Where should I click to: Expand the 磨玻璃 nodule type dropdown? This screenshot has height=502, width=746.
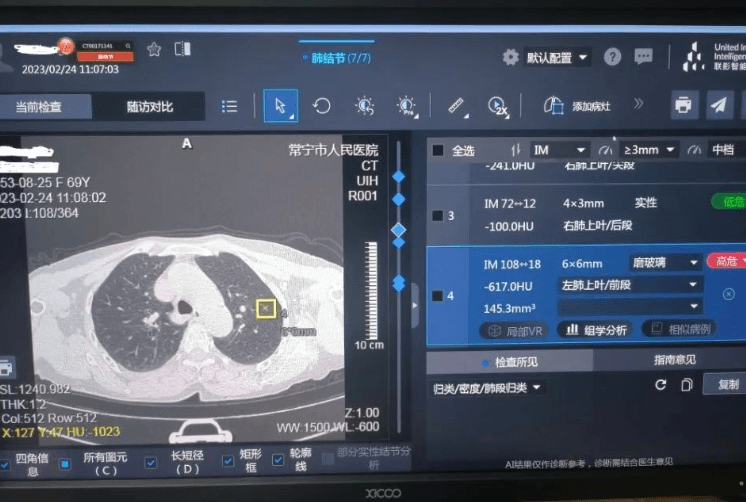coord(665,262)
